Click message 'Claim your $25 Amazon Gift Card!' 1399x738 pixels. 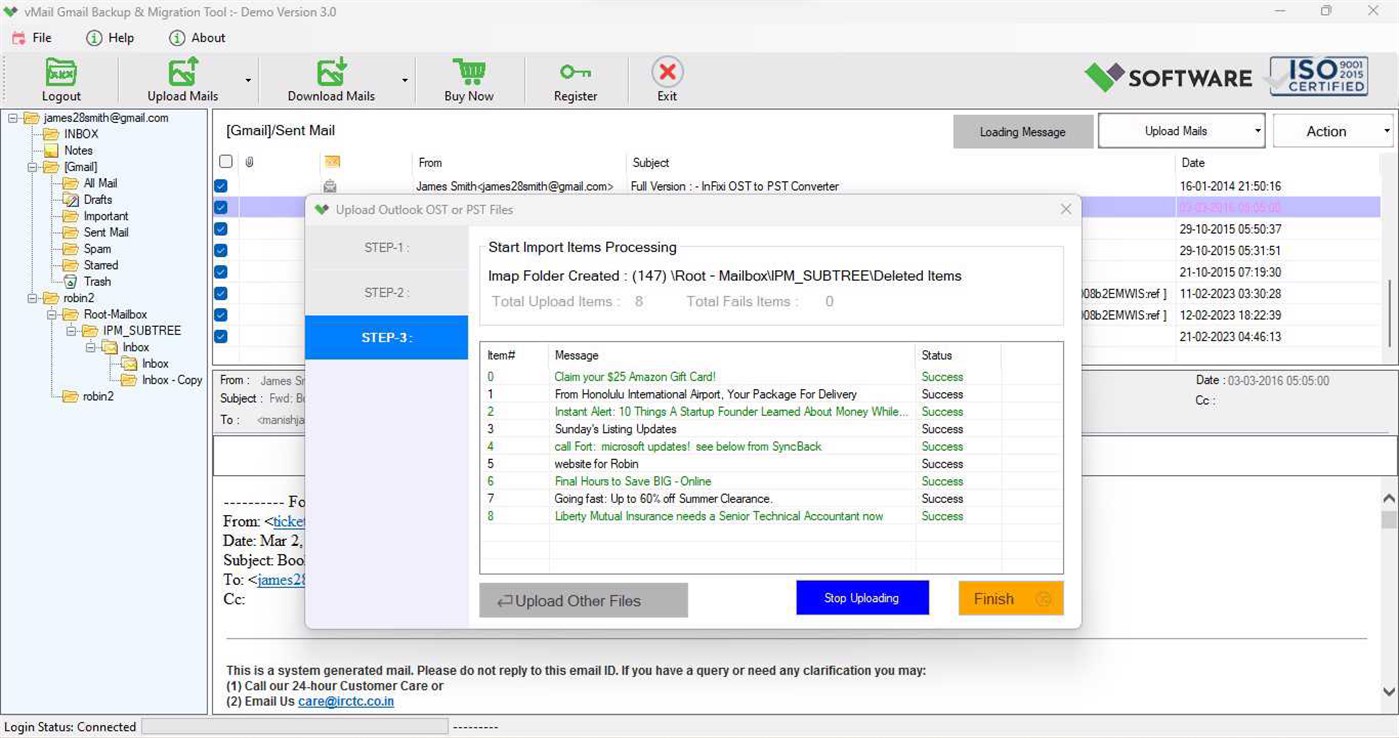tap(635, 377)
